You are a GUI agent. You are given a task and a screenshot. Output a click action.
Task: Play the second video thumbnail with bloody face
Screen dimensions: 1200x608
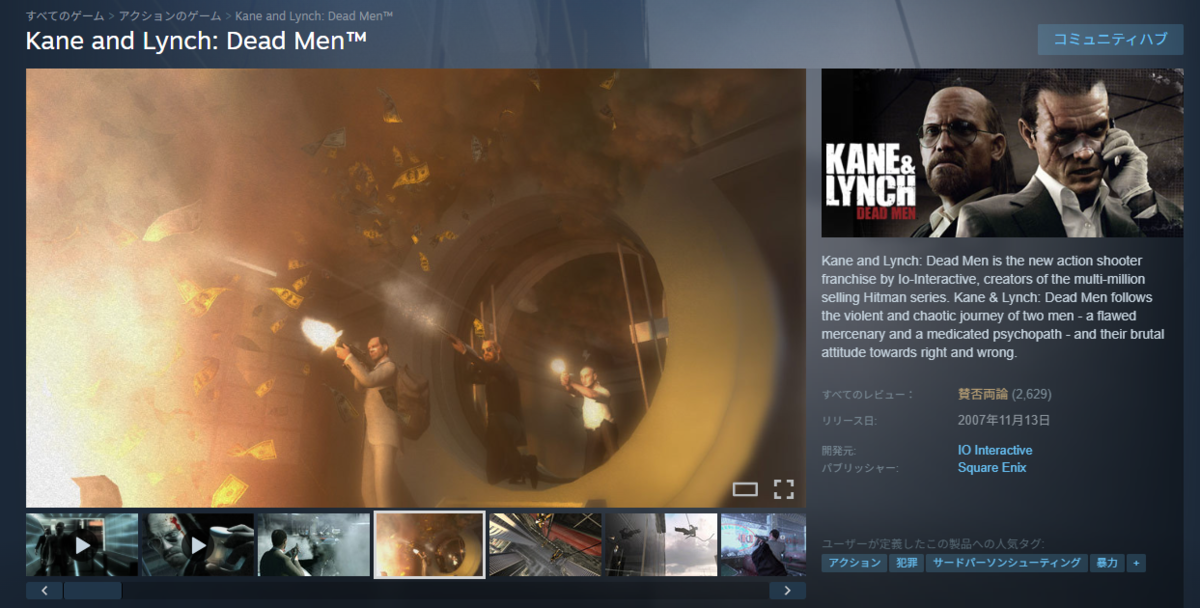click(x=198, y=545)
